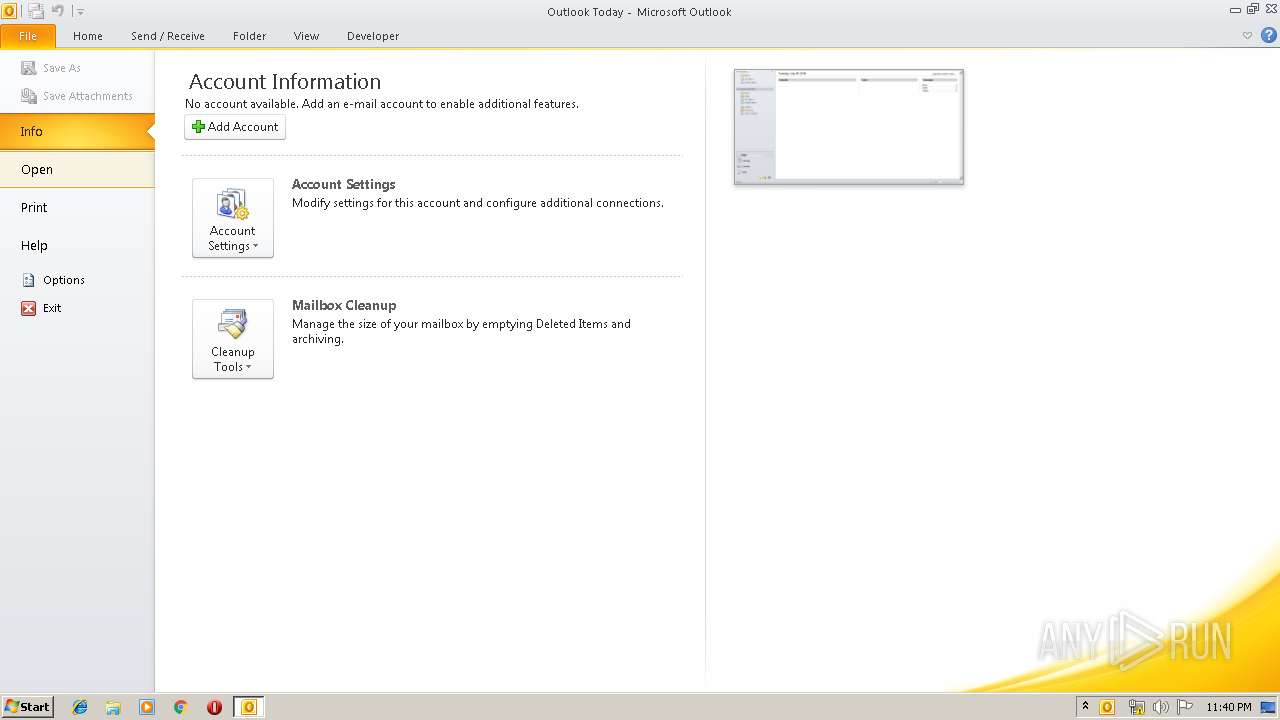Click the 'No account available' message text
Screen dimensions: 1280x720
point(382,104)
